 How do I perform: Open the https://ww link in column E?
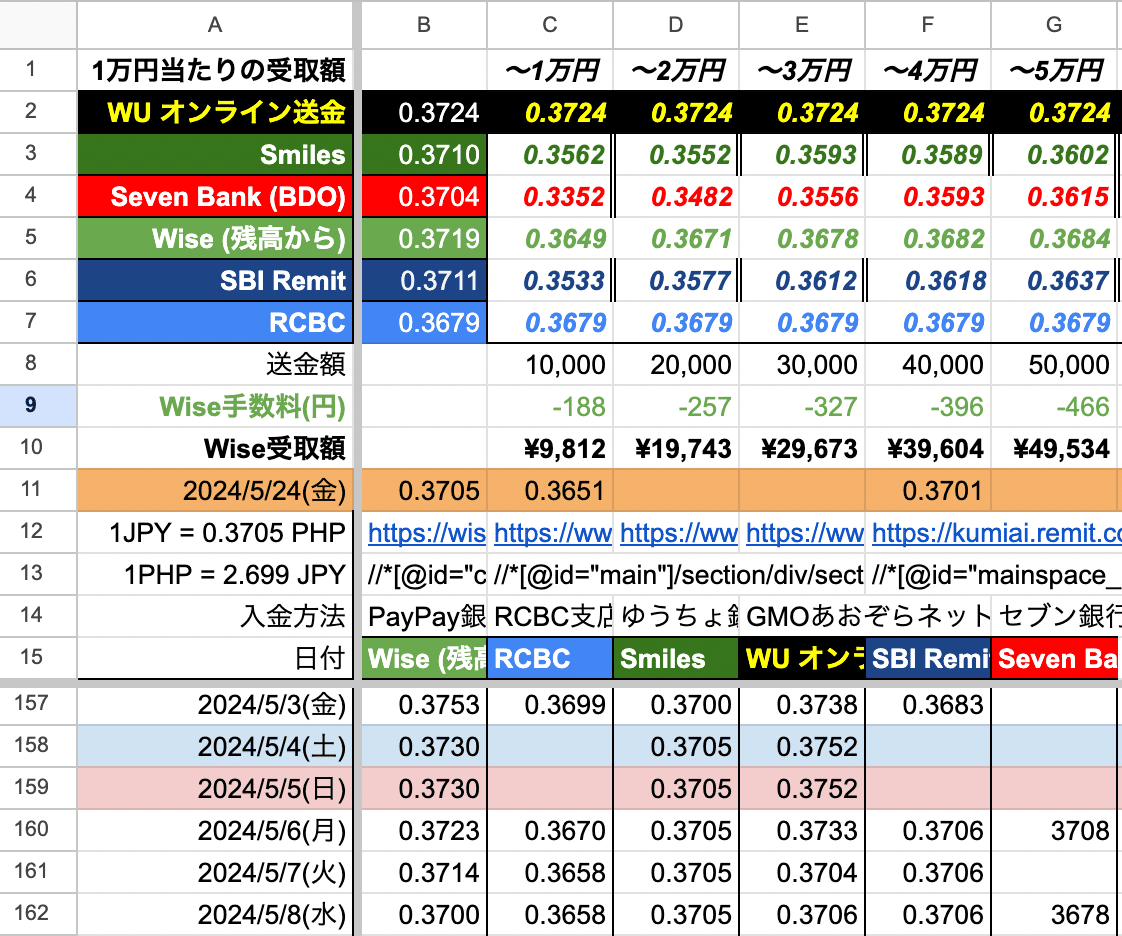[805, 532]
